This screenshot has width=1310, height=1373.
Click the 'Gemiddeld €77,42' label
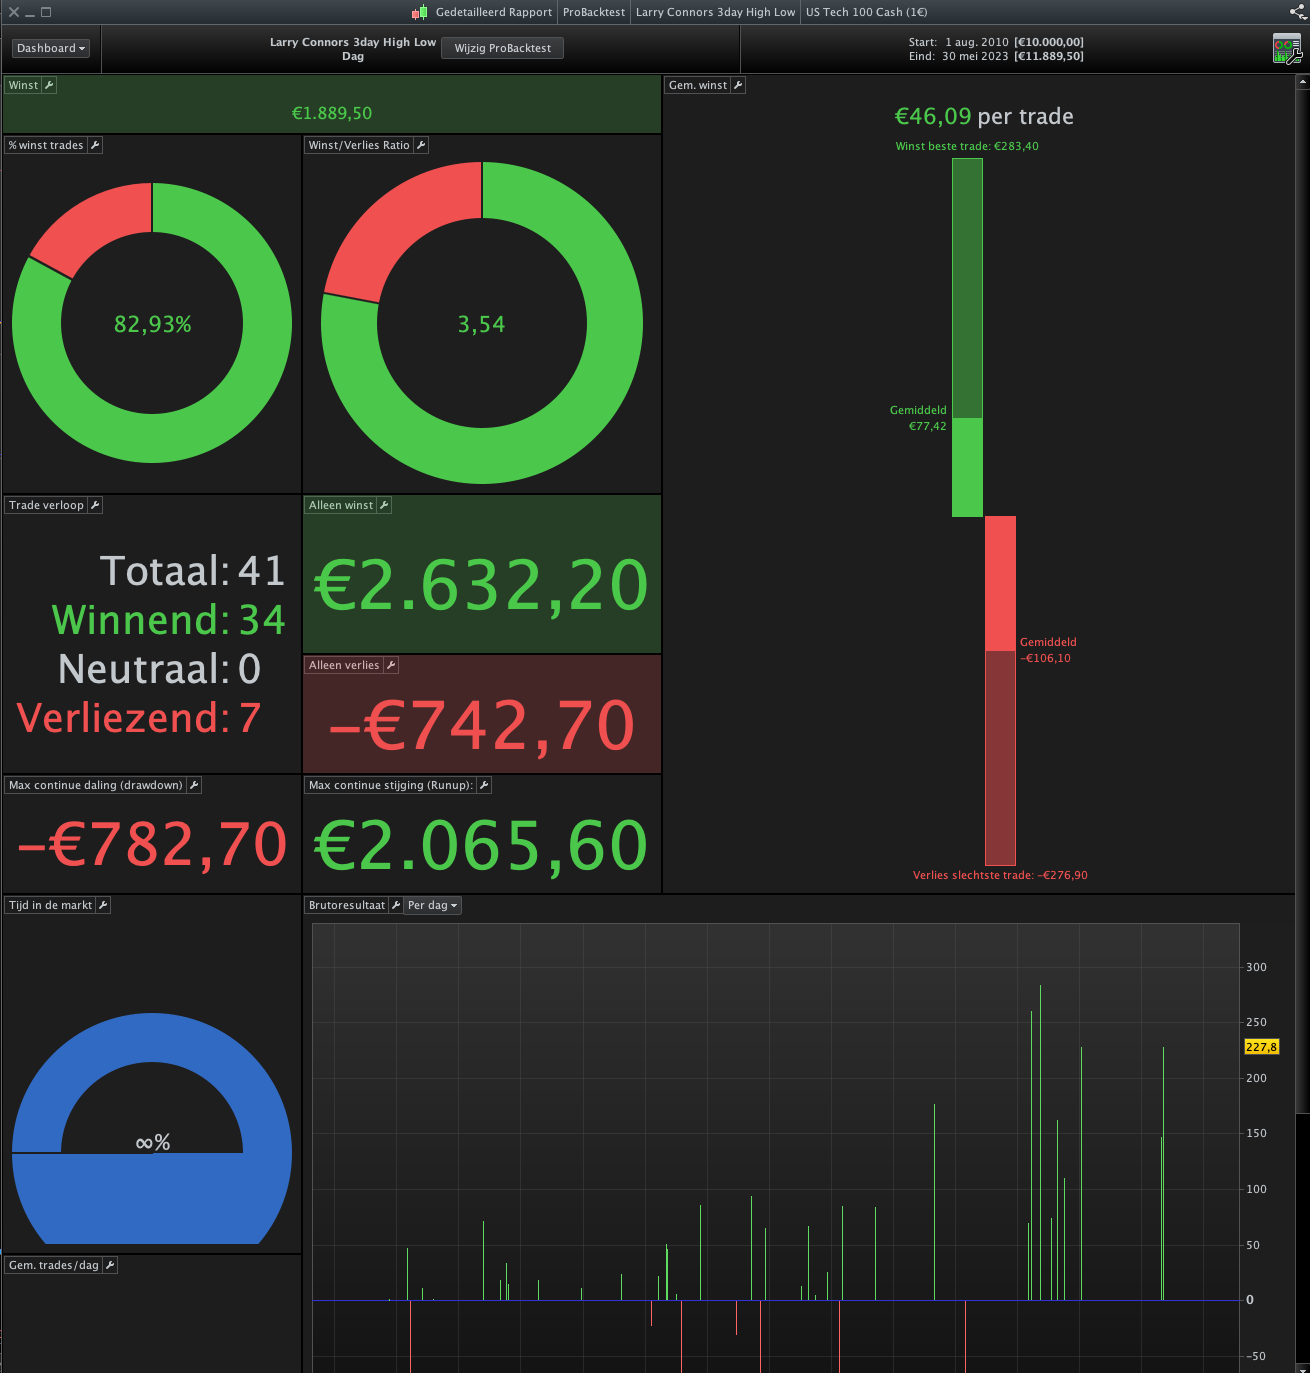coord(918,418)
